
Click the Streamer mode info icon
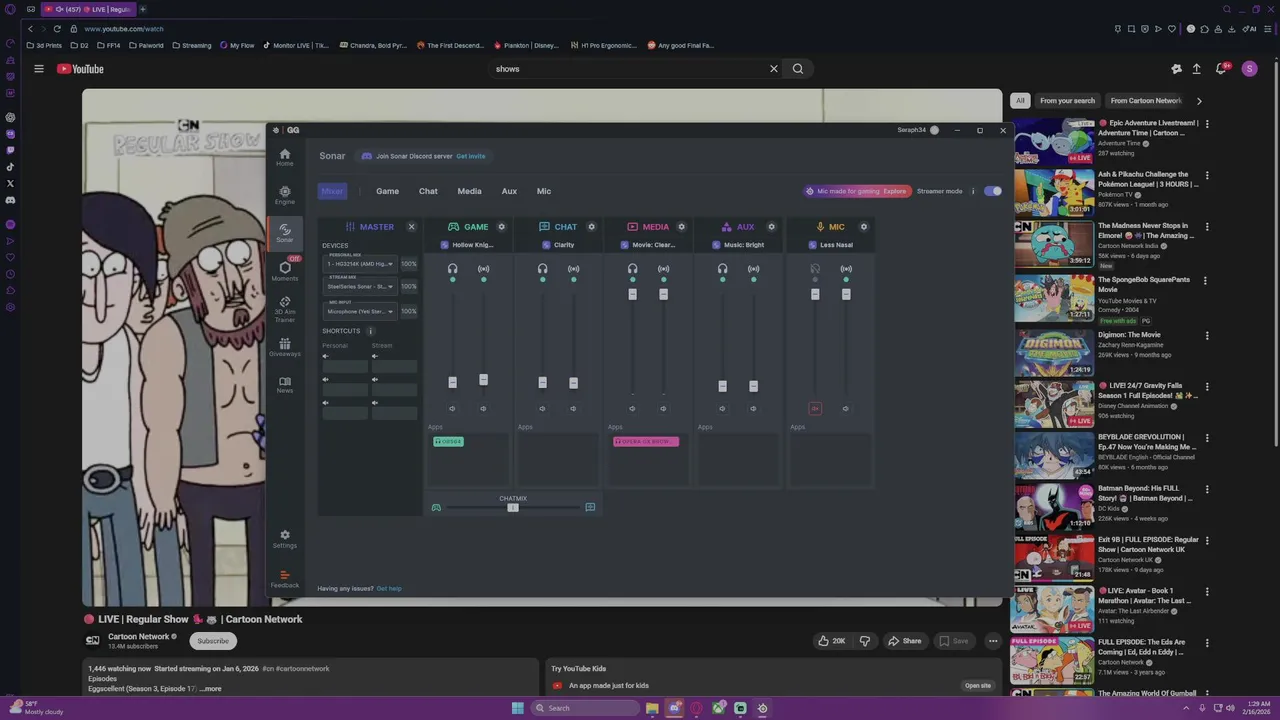pos(973,191)
